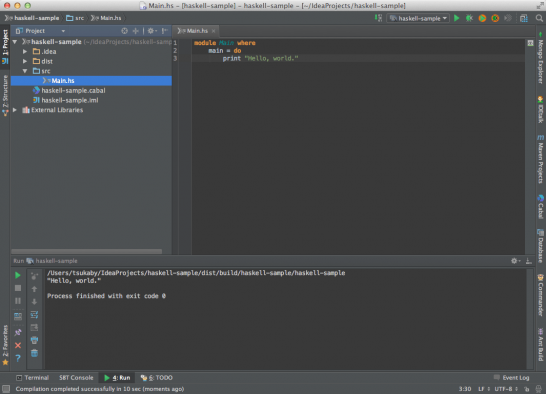
Task: Click the Debug bug icon in toolbar
Action: [469, 18]
